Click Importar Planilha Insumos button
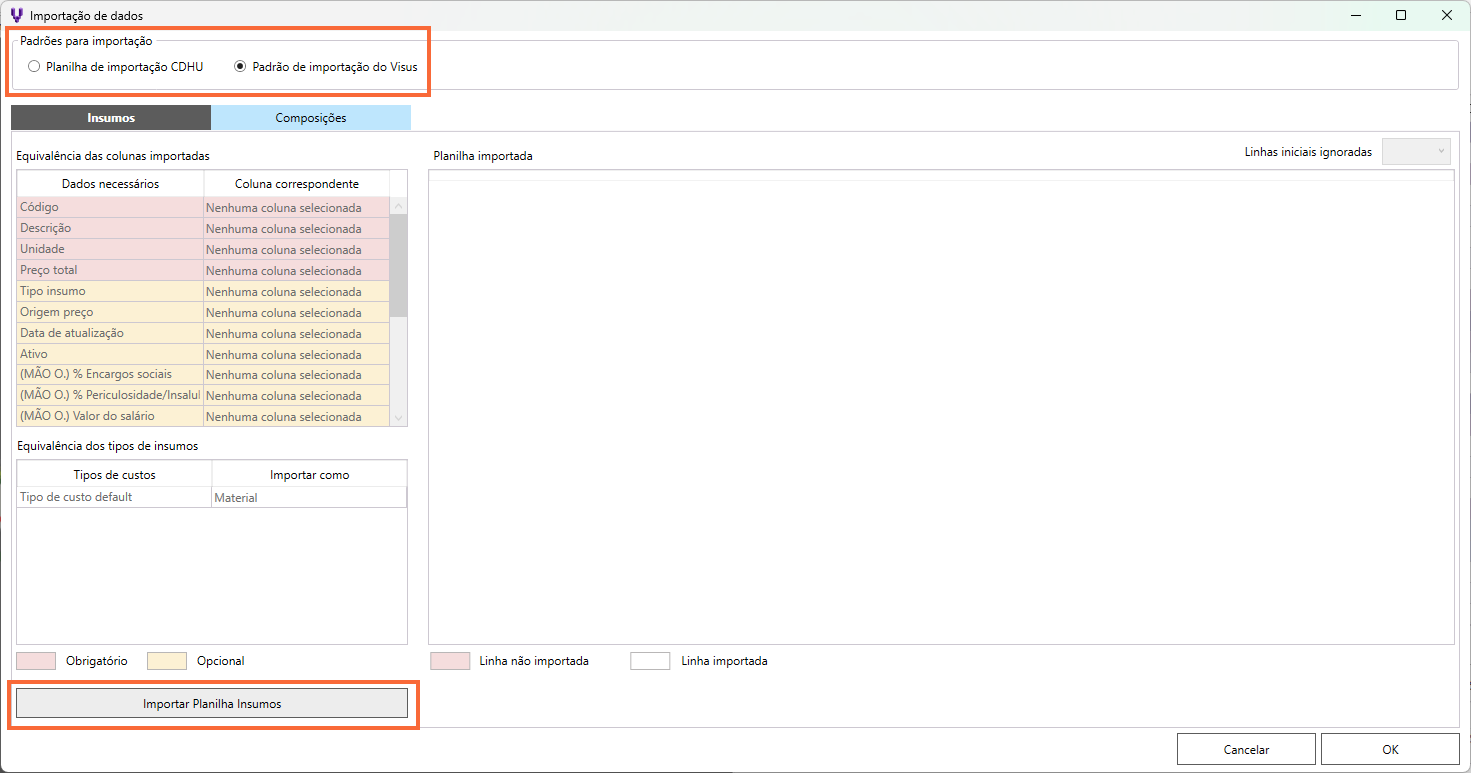1471x773 pixels. pyautogui.click(x=212, y=704)
